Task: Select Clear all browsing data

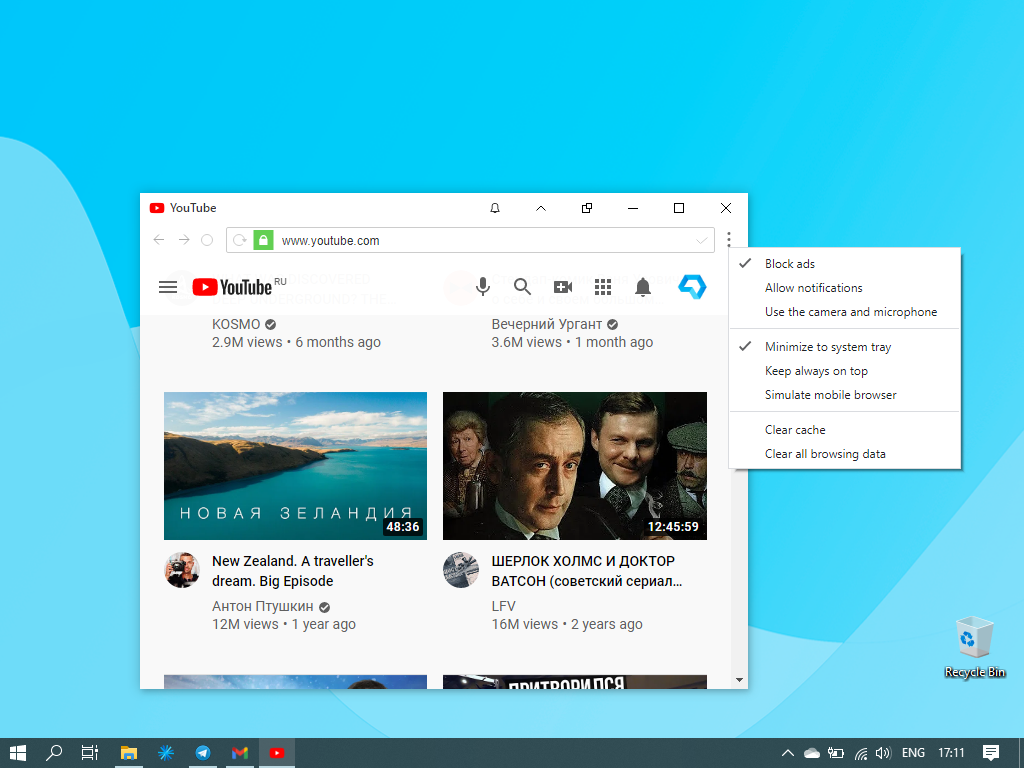Action: tap(845, 454)
